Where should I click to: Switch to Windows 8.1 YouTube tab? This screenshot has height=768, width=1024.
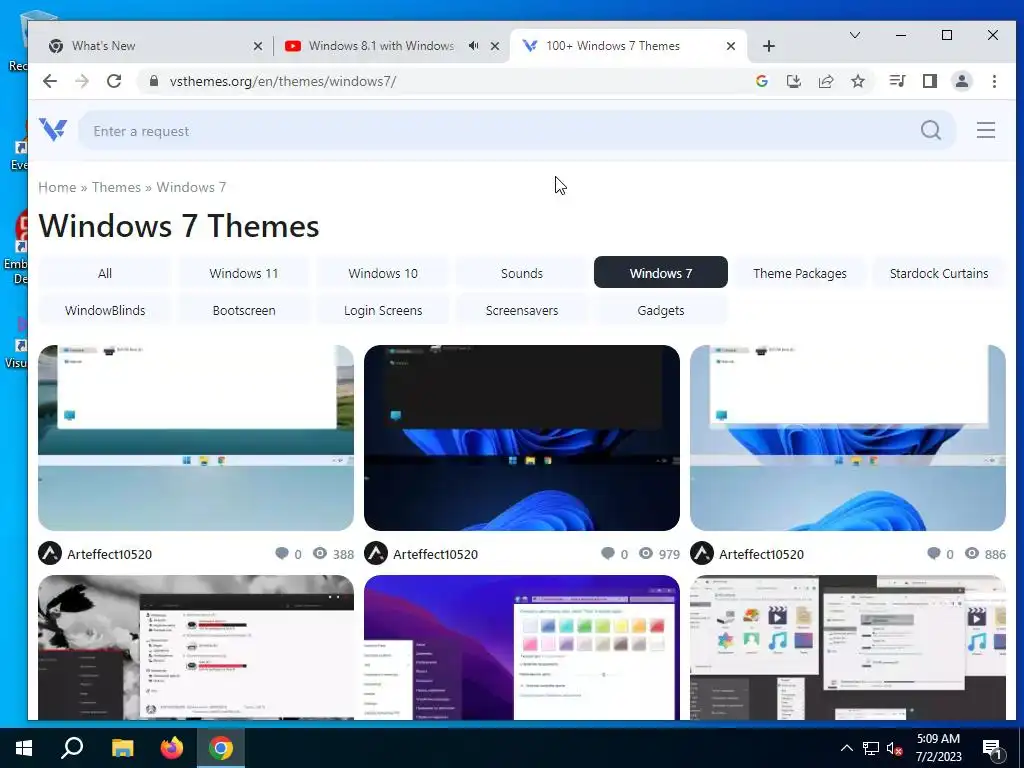pos(392,46)
